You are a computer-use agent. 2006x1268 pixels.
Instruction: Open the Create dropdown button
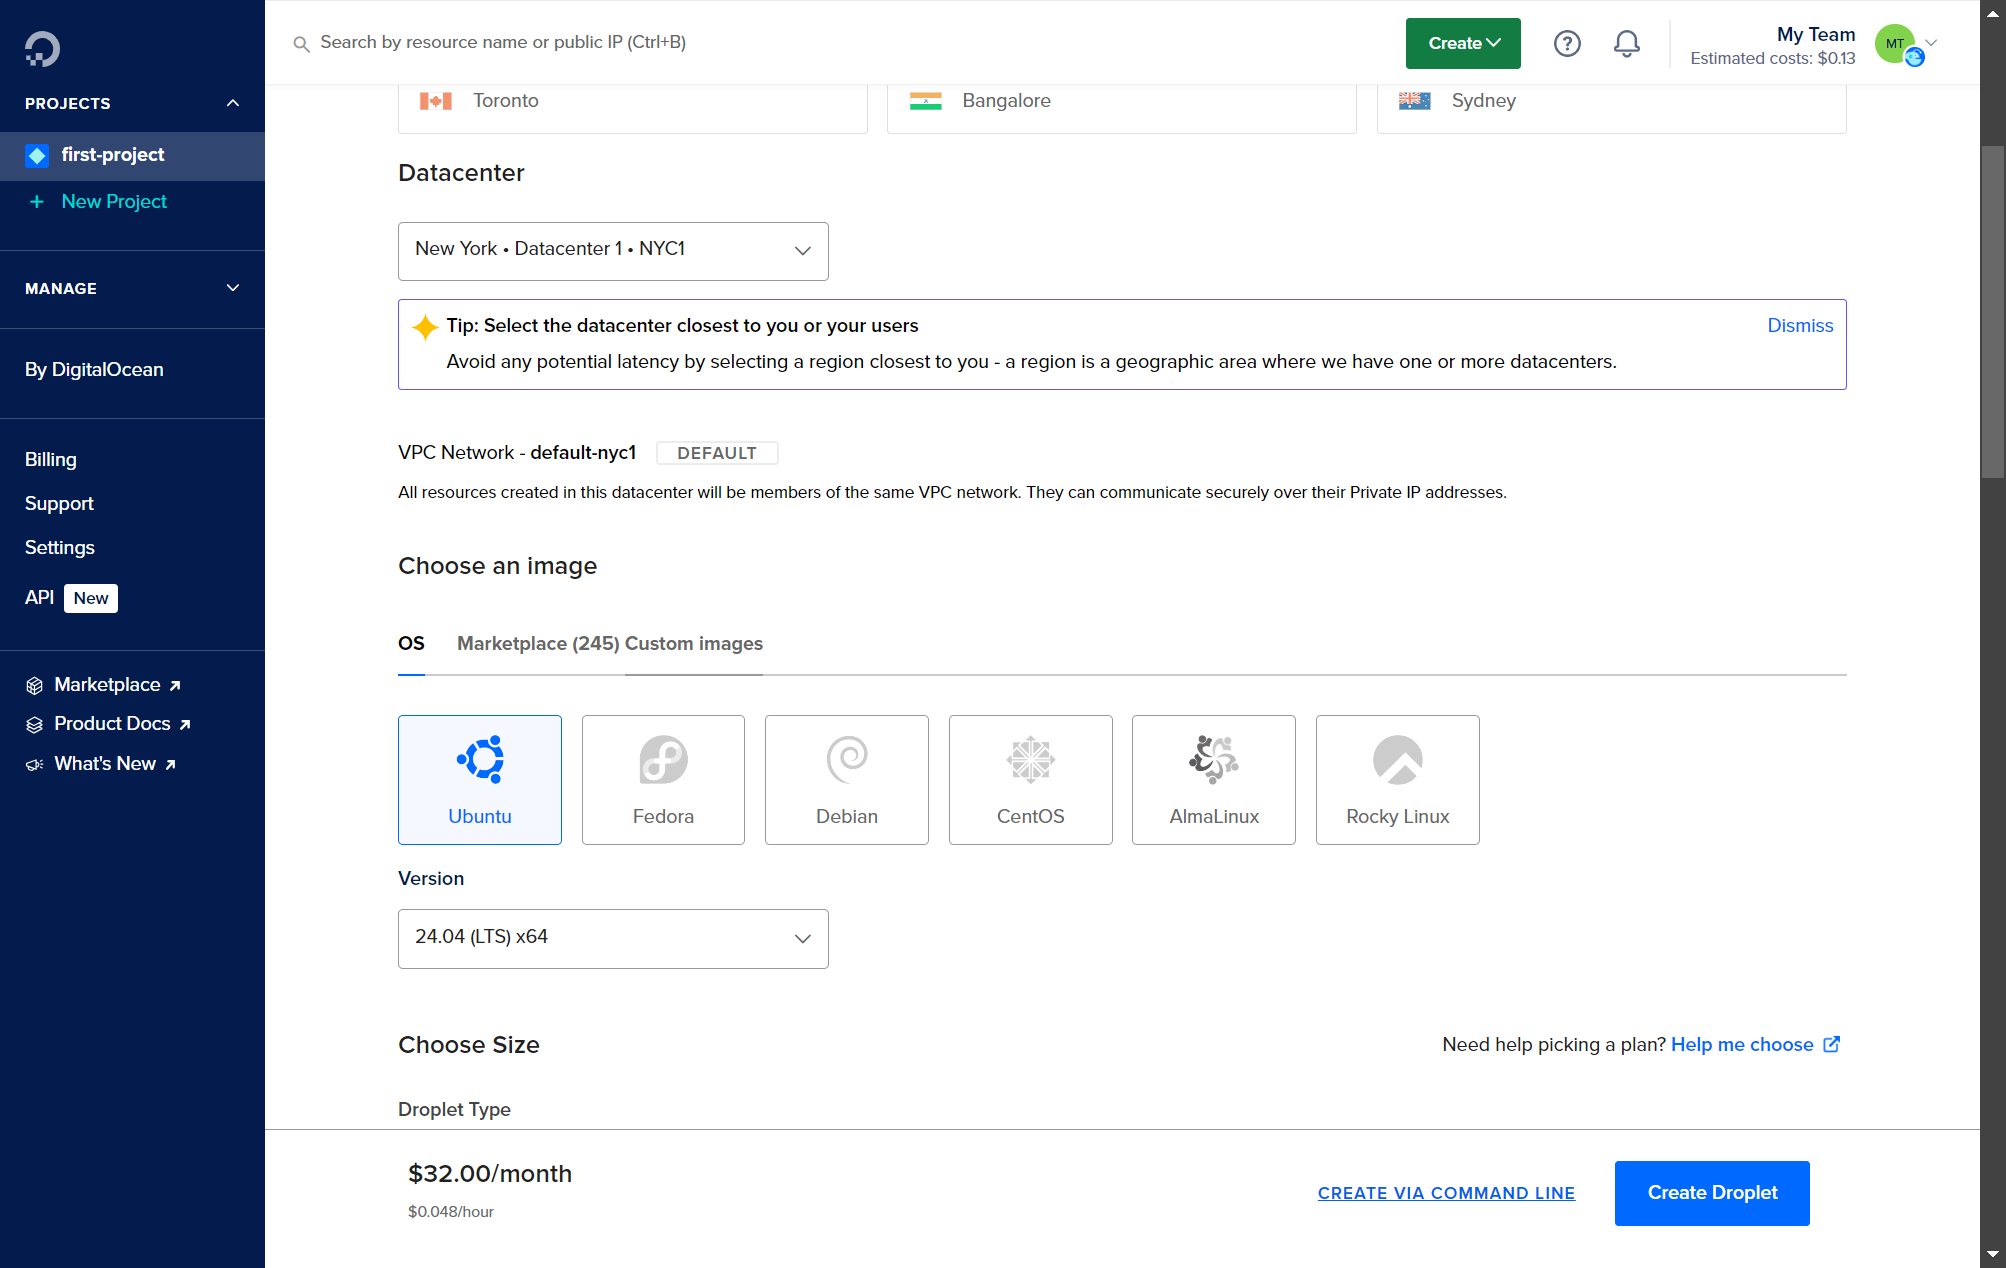1463,43
